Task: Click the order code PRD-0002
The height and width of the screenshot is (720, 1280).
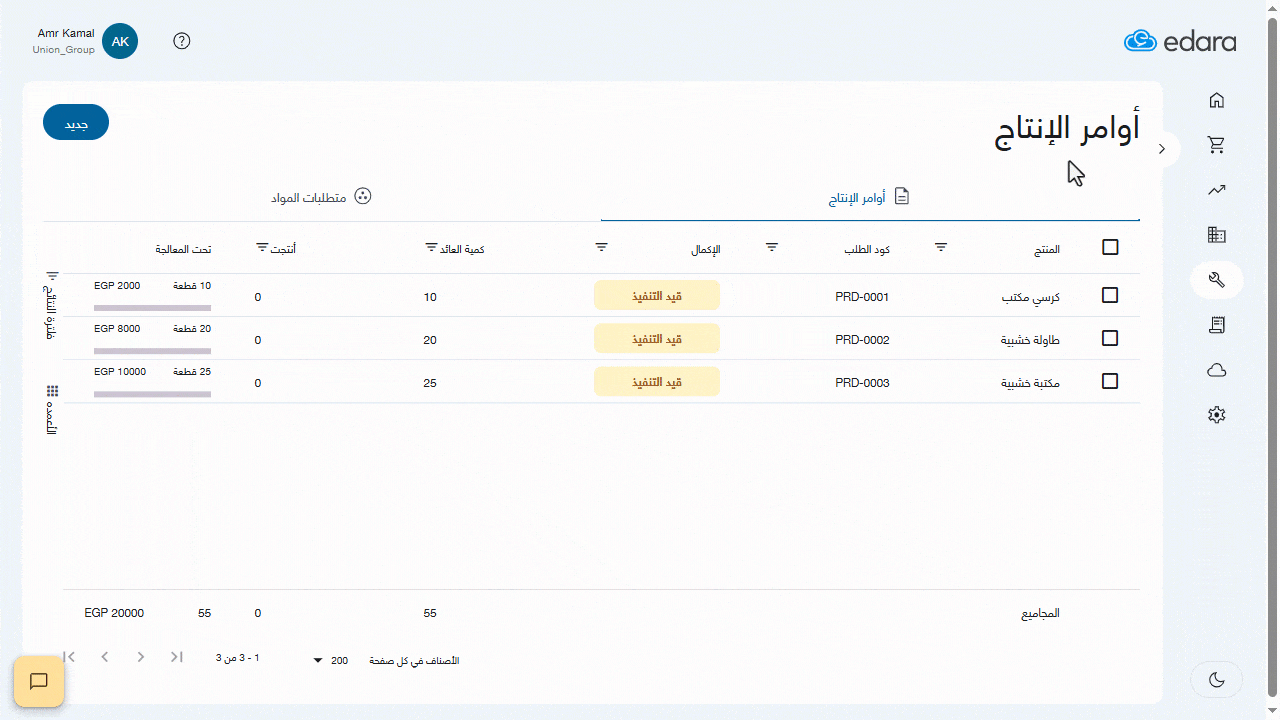Action: [862, 340]
